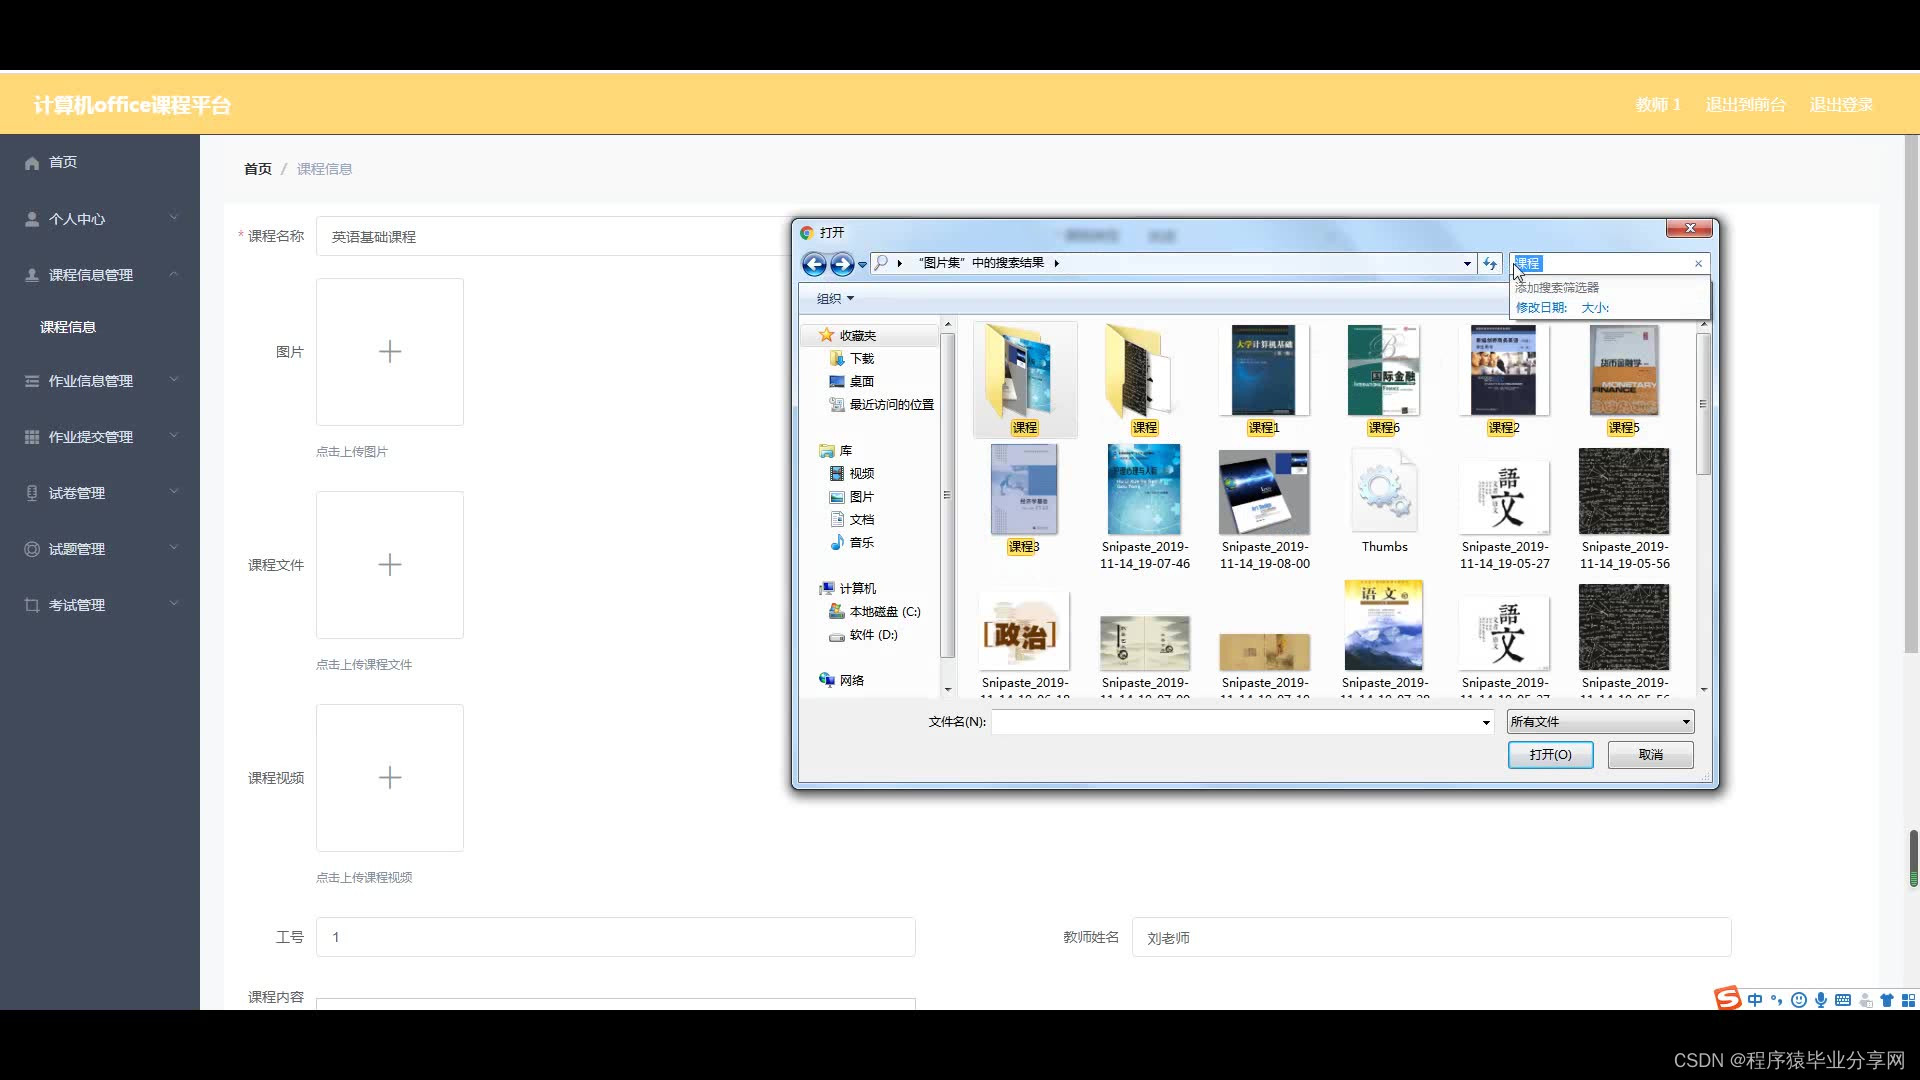Click the plus icon to upload 课程视频
The width and height of the screenshot is (1920, 1080).
390,778
